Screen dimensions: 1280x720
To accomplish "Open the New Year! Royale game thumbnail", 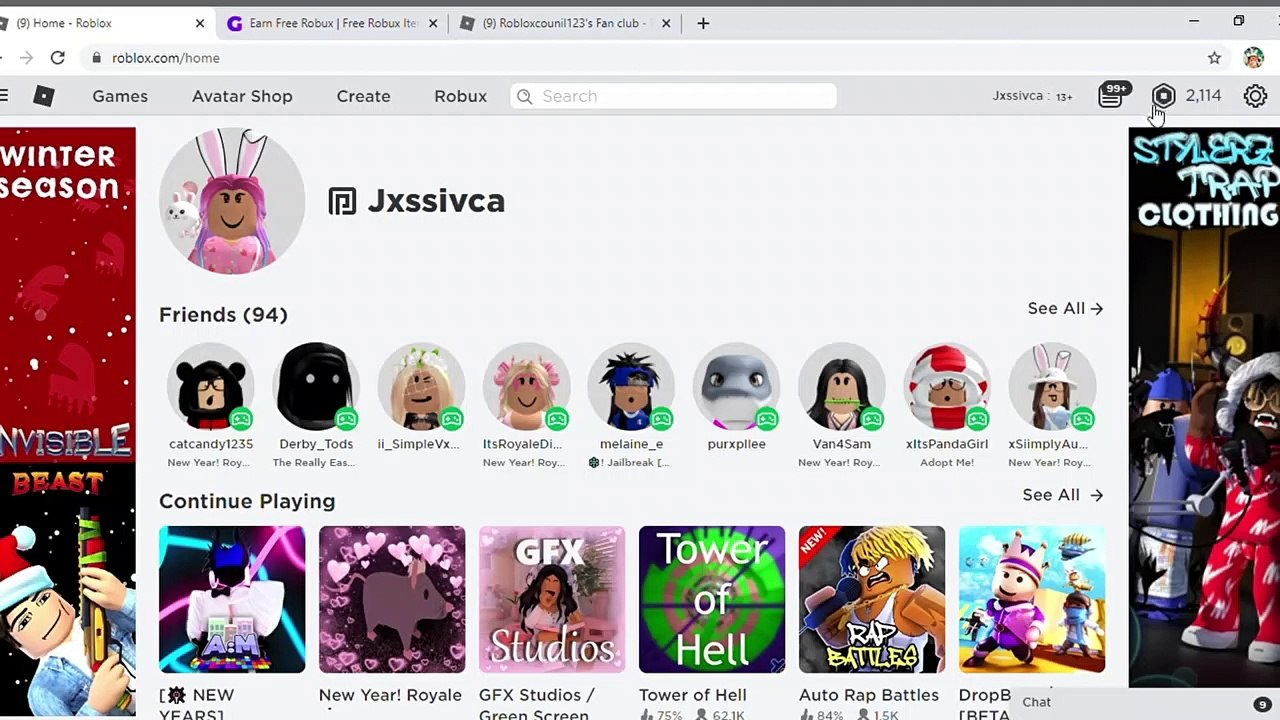I will click(392, 600).
